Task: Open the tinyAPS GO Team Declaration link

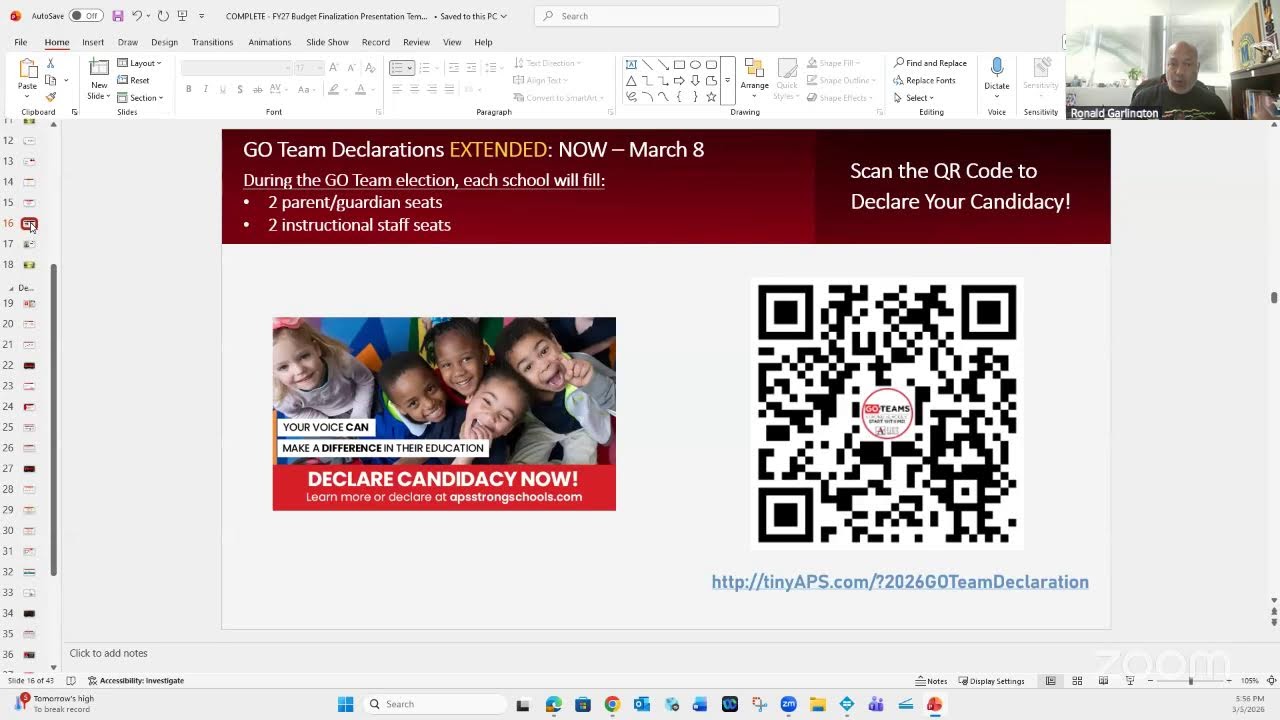Action: click(900, 582)
